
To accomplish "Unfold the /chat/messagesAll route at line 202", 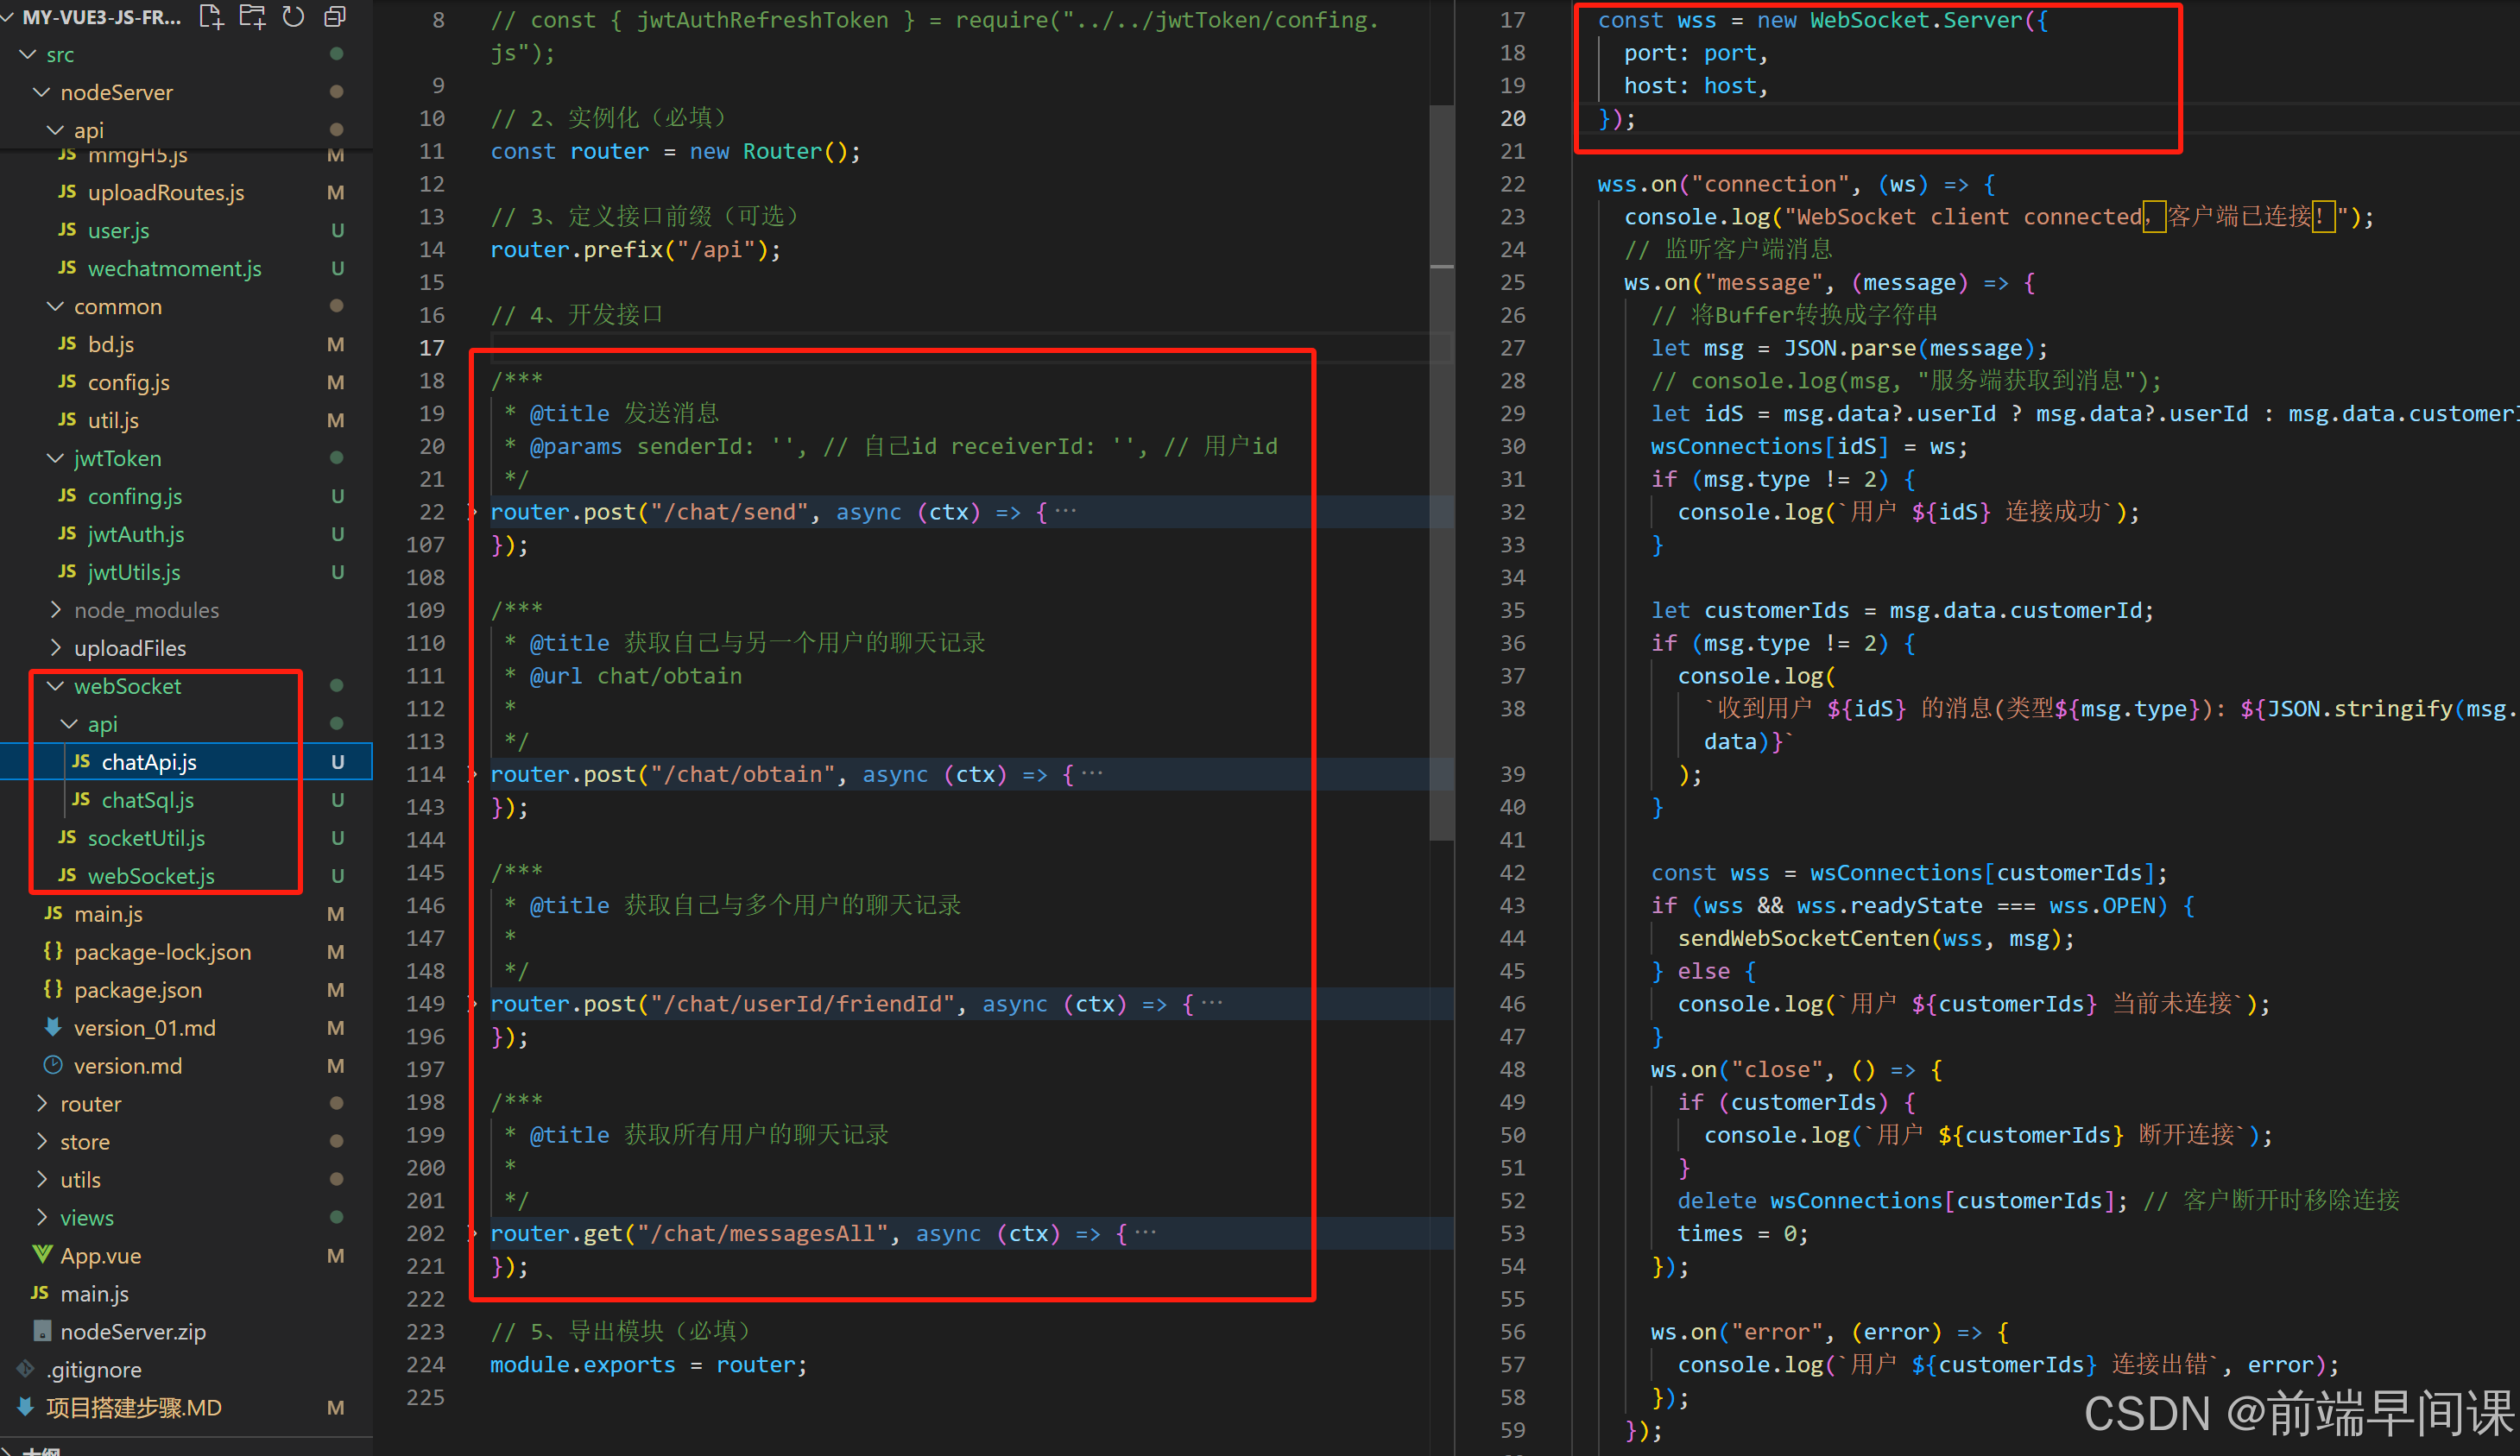I will 473,1234.
